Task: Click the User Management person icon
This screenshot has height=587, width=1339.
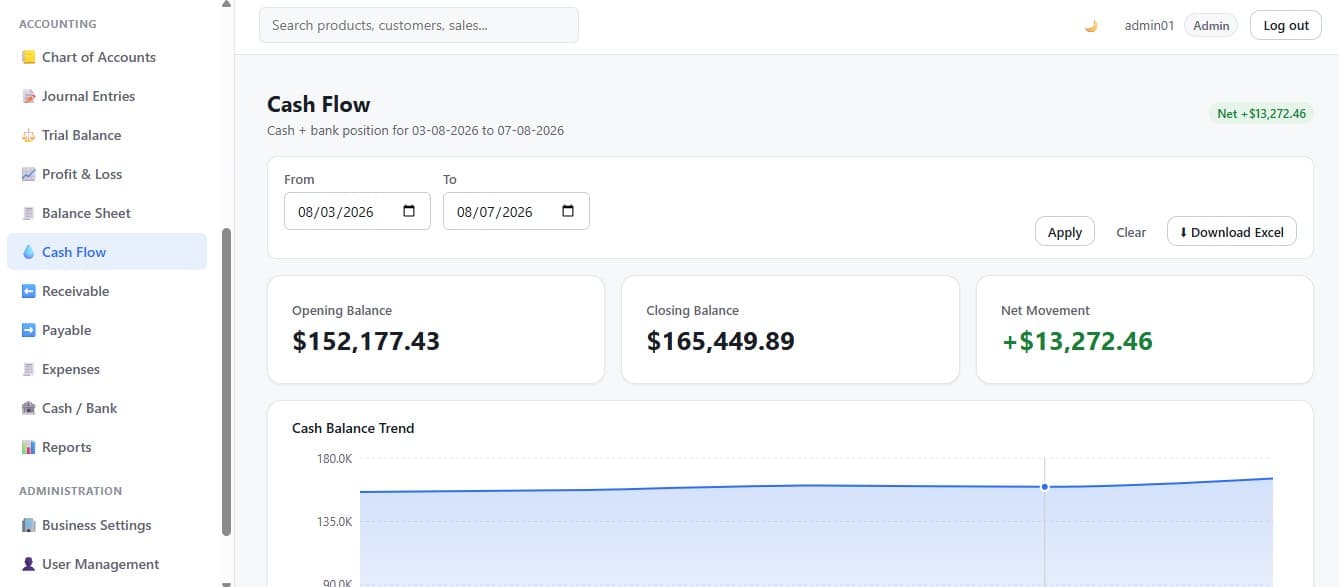Action: [28, 564]
